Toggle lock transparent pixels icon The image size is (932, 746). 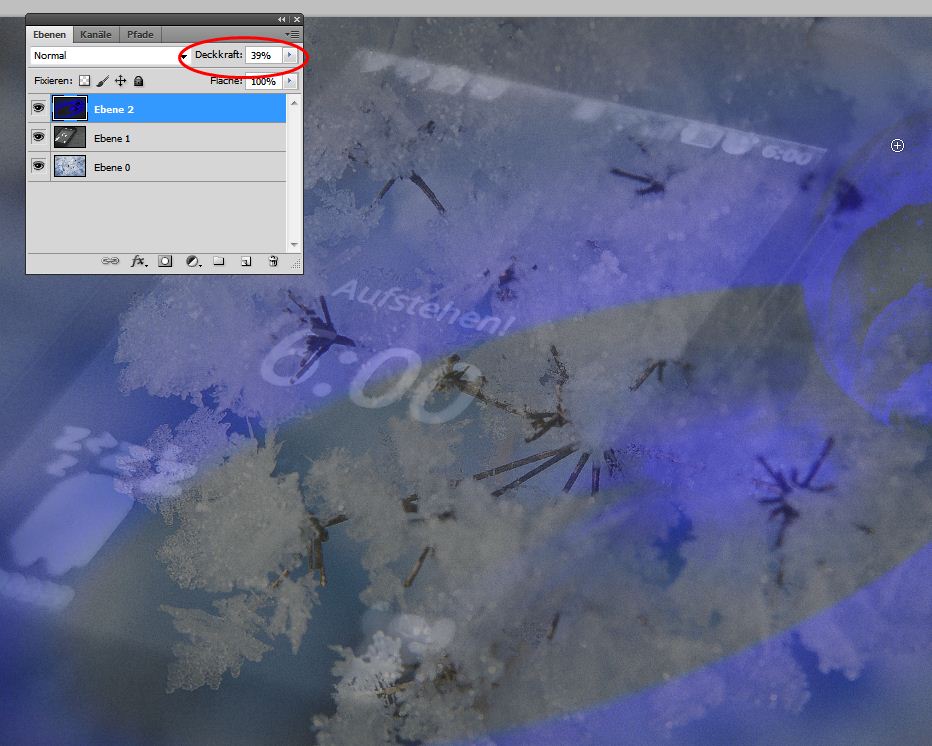point(84,81)
